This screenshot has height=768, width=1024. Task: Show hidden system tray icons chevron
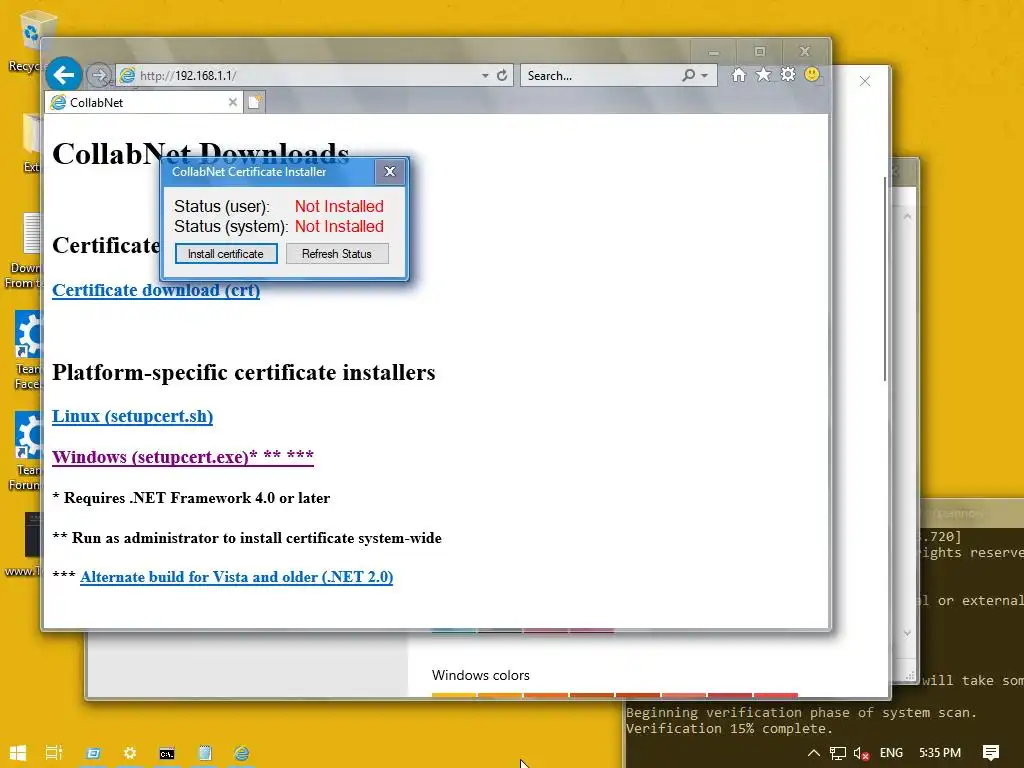(814, 753)
